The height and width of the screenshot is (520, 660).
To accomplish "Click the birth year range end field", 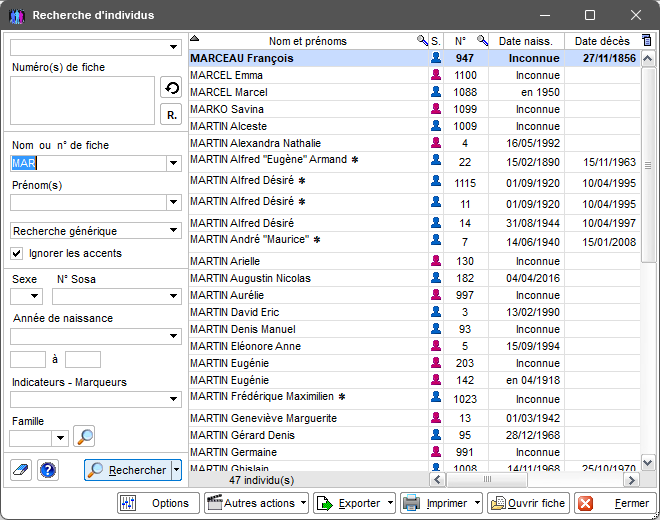I will [x=83, y=360].
